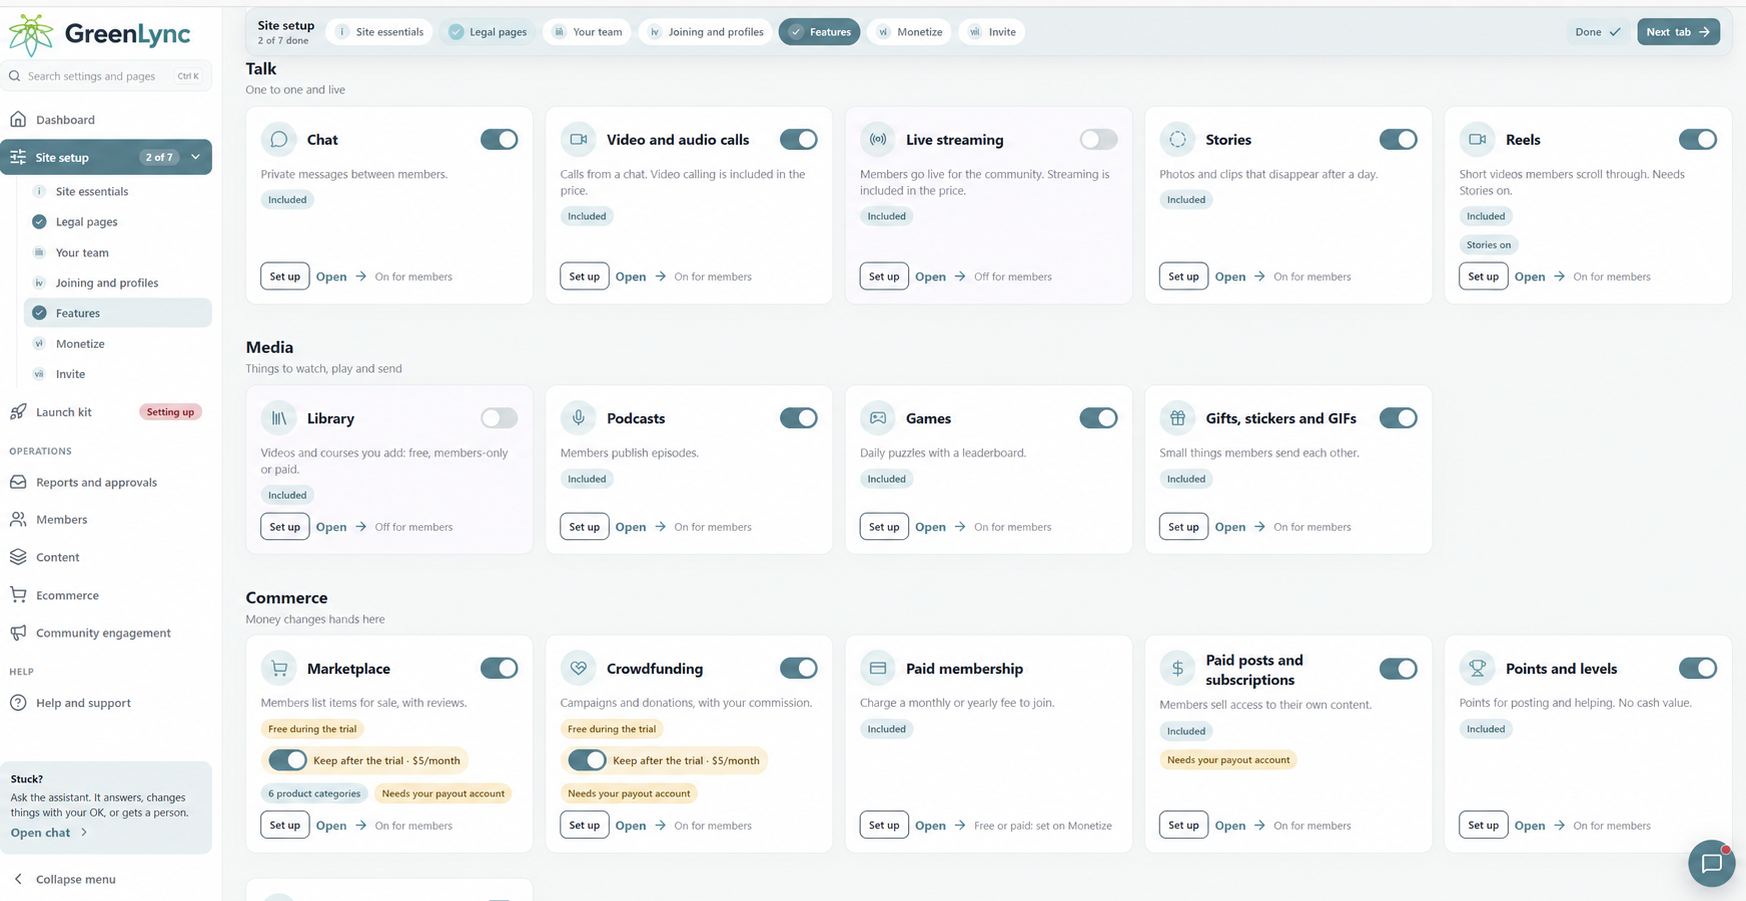Open the Your team tab
Image resolution: width=1746 pixels, height=901 pixels.
587,32
